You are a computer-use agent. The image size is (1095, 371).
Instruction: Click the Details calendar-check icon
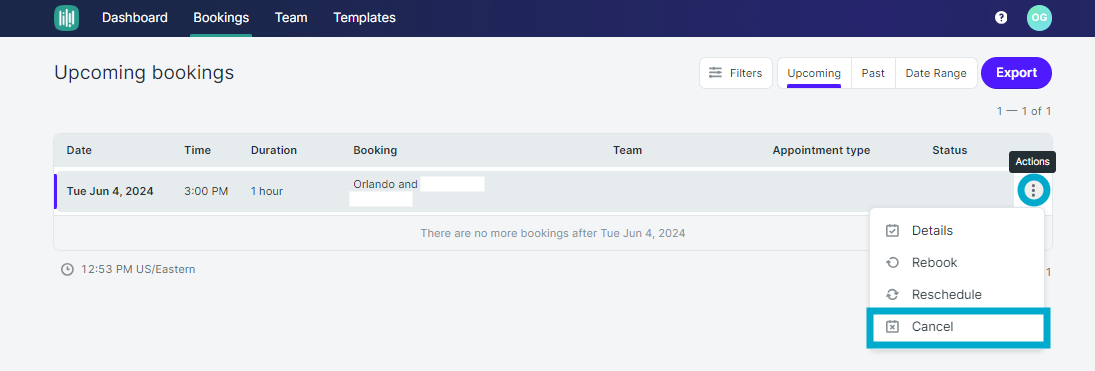892,231
